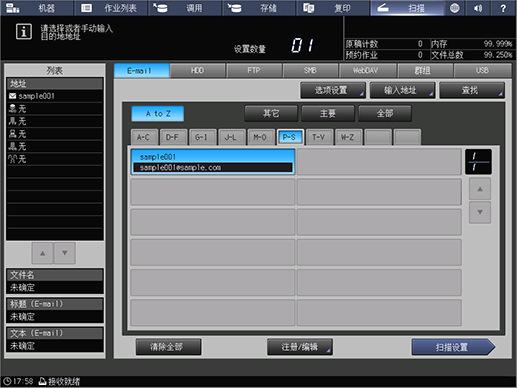Click the 内存 memory value 99.999%
Image resolution: width=517 pixels, height=388 pixels.
(498, 44)
